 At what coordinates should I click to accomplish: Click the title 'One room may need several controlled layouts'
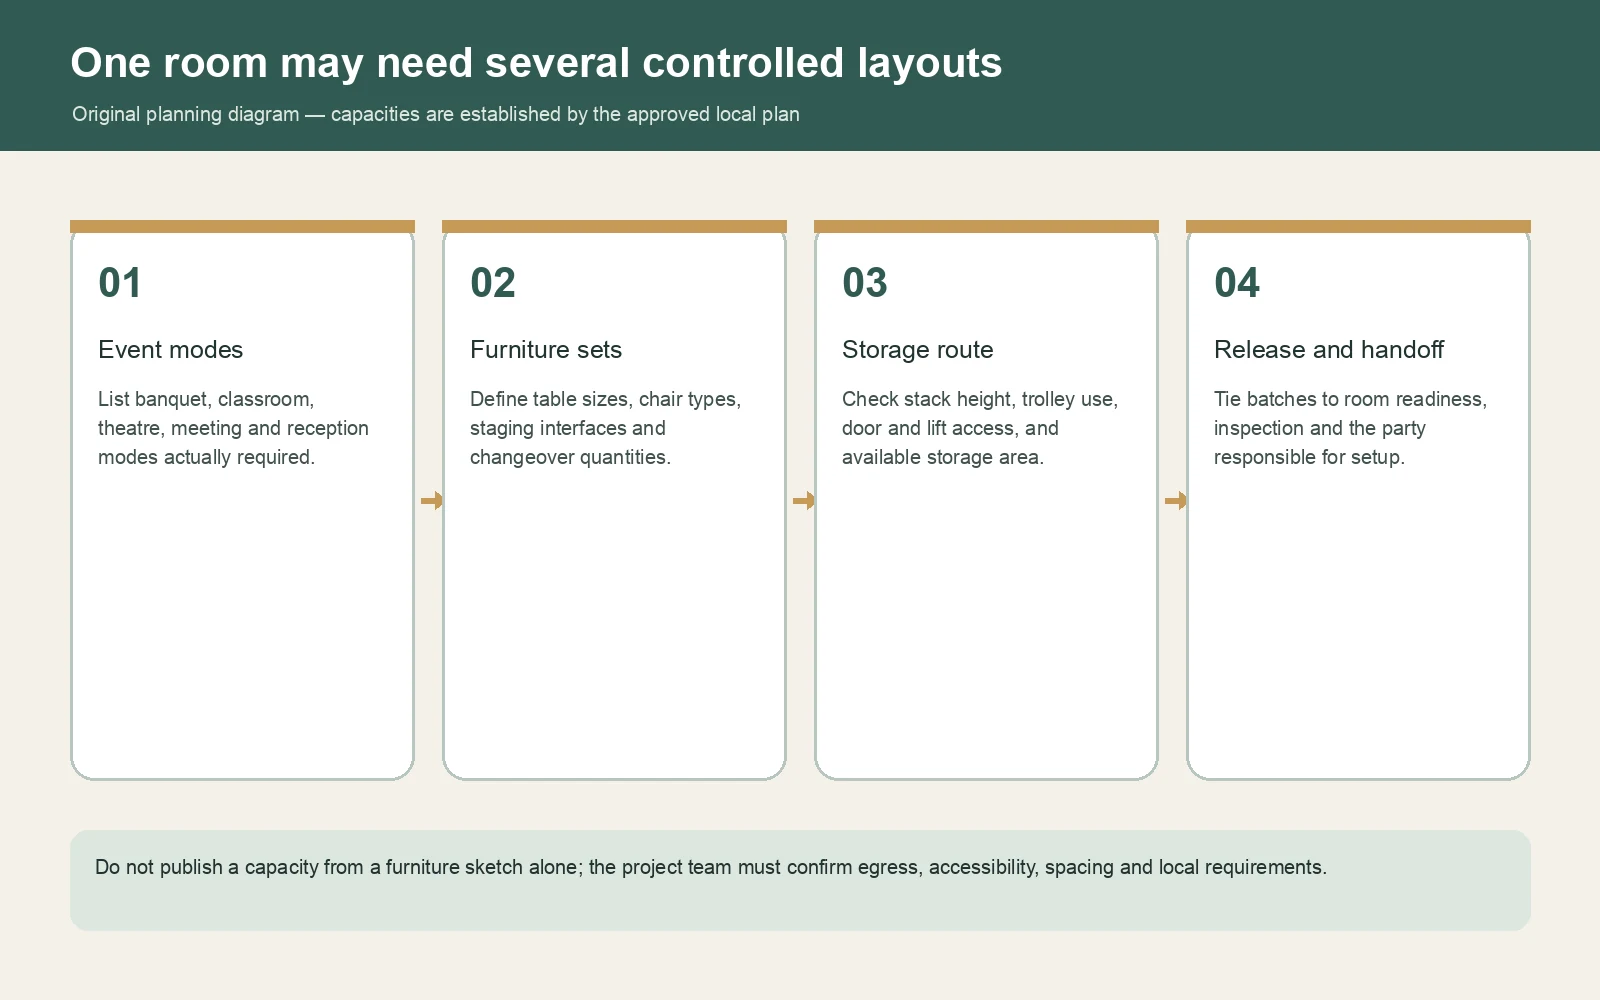click(536, 63)
